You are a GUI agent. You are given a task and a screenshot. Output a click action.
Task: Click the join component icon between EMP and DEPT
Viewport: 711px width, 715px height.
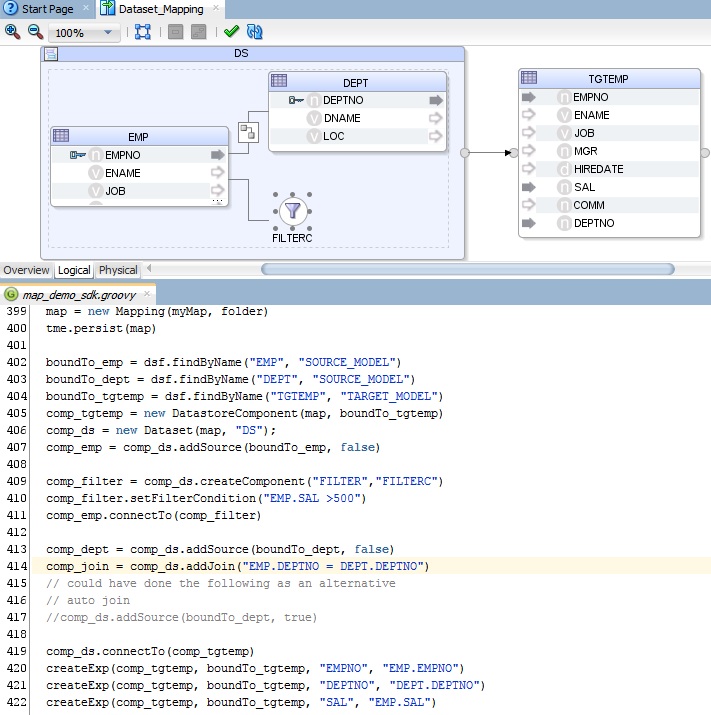[247, 131]
